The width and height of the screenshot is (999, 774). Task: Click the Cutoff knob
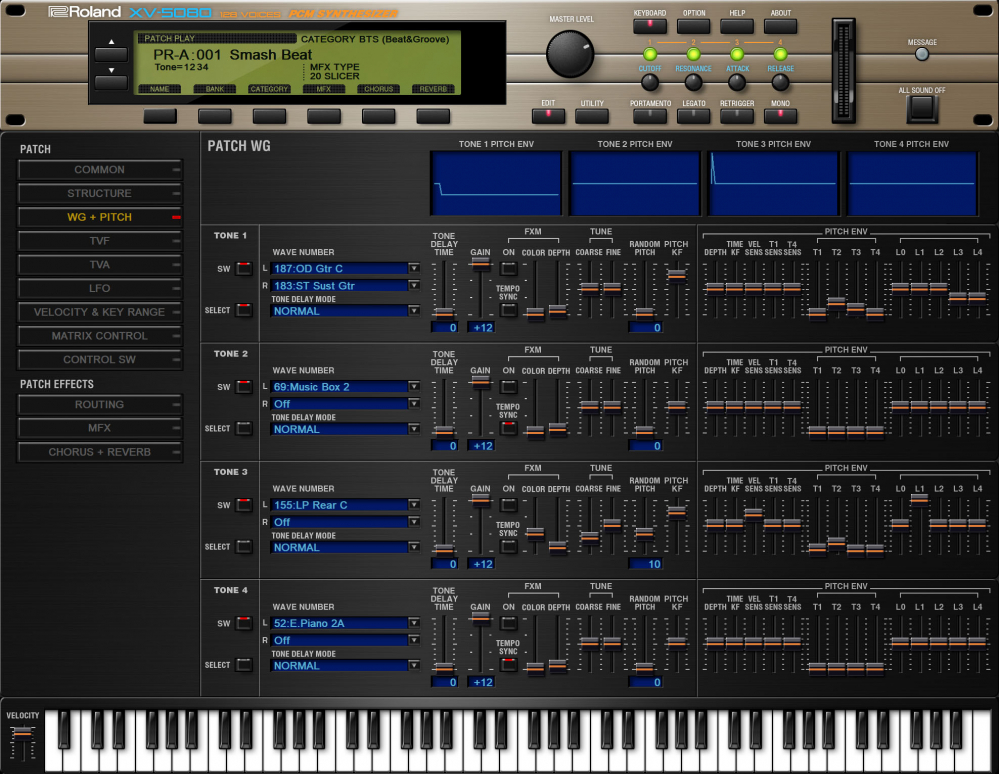(x=650, y=83)
